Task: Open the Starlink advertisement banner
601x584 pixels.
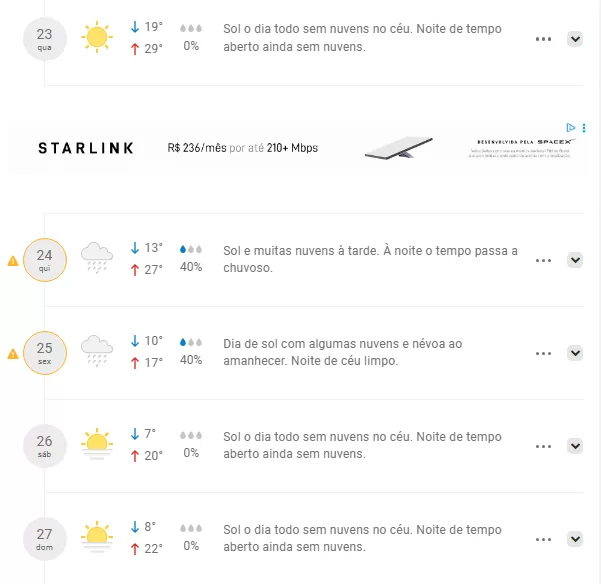Action: [x=300, y=148]
